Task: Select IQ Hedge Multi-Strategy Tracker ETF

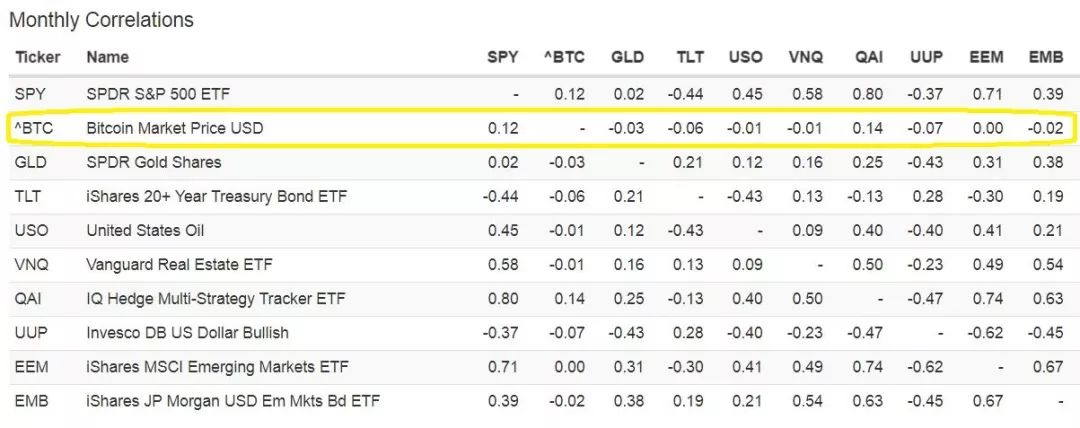Action: [215, 299]
